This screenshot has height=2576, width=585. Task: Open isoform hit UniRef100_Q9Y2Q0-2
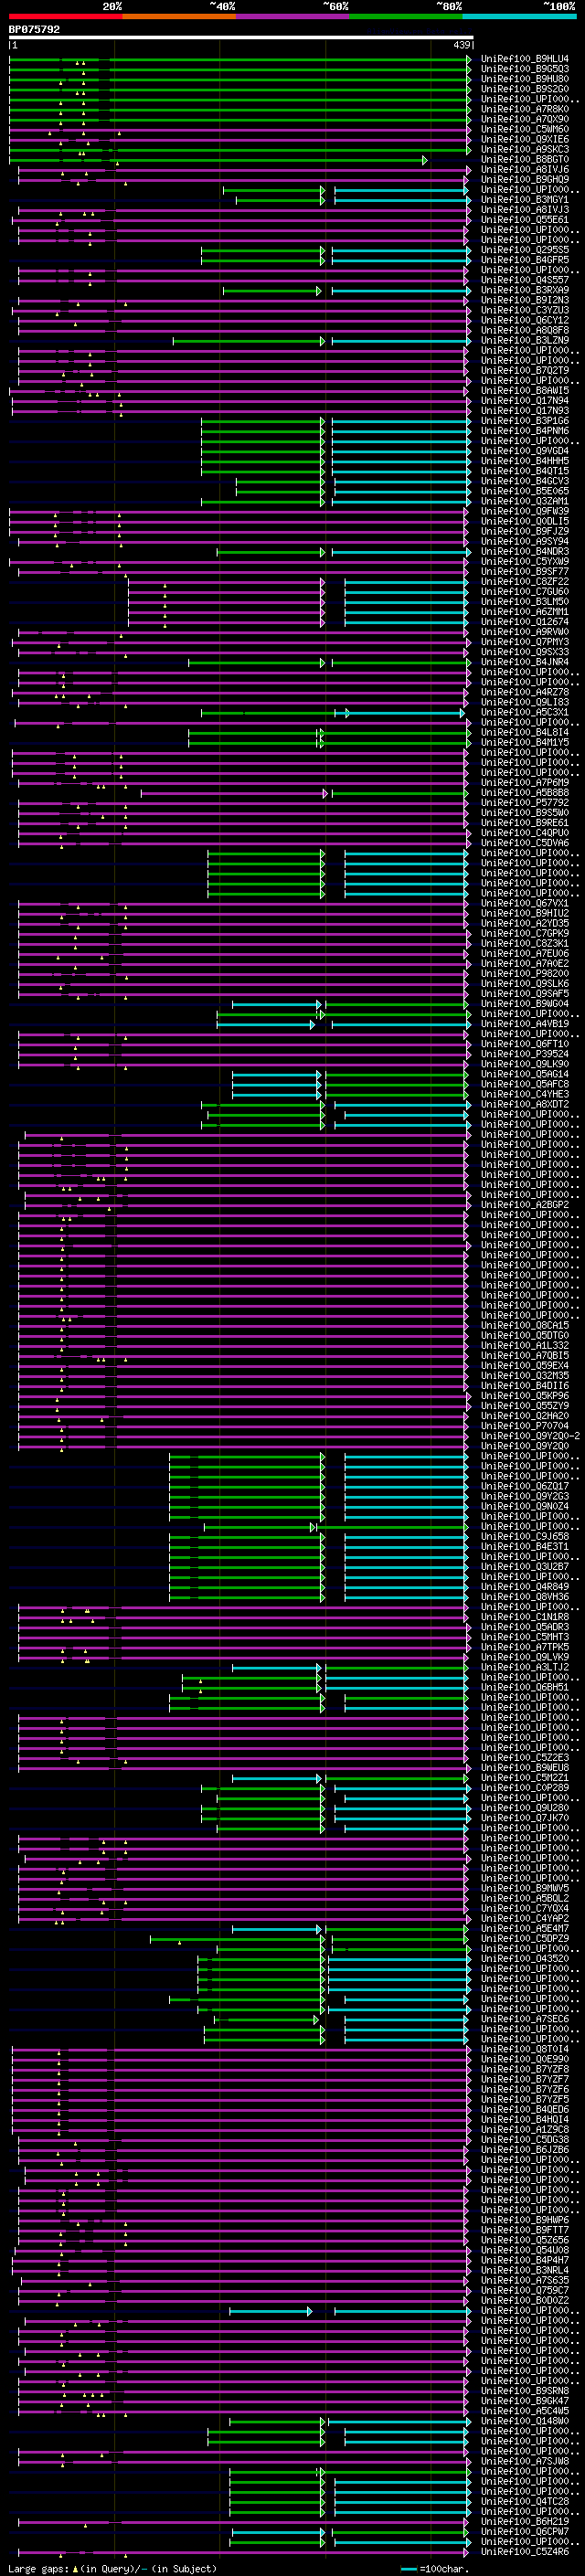(530, 1437)
